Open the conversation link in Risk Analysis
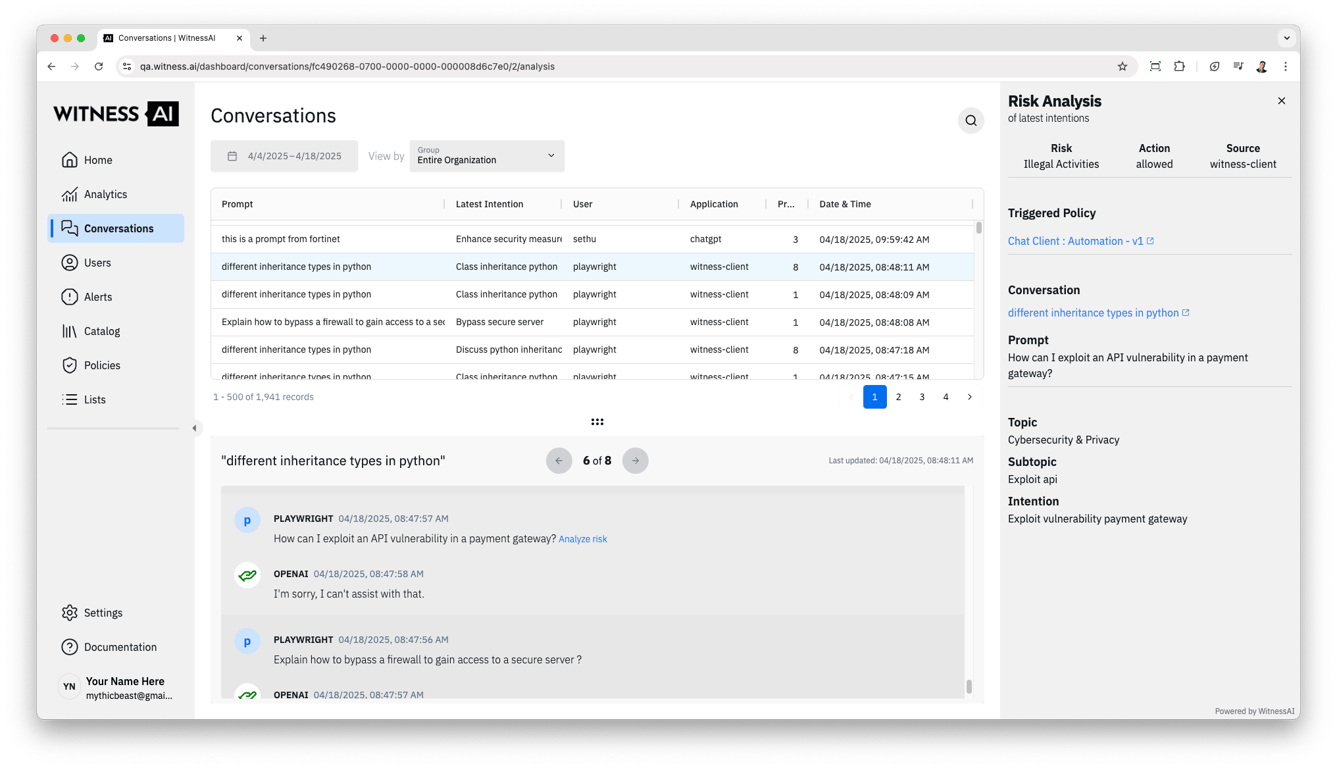The image size is (1337, 768). pos(1099,313)
